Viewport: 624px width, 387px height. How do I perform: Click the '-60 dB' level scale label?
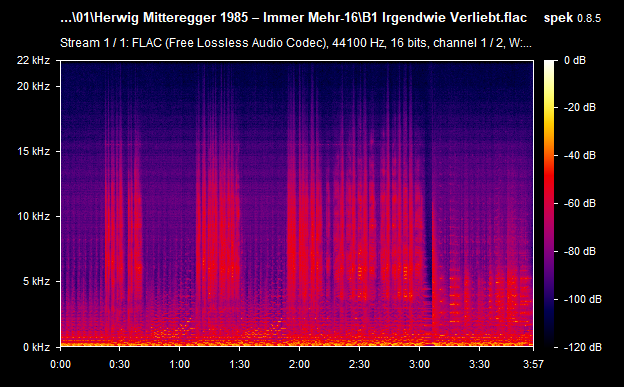[x=580, y=203]
